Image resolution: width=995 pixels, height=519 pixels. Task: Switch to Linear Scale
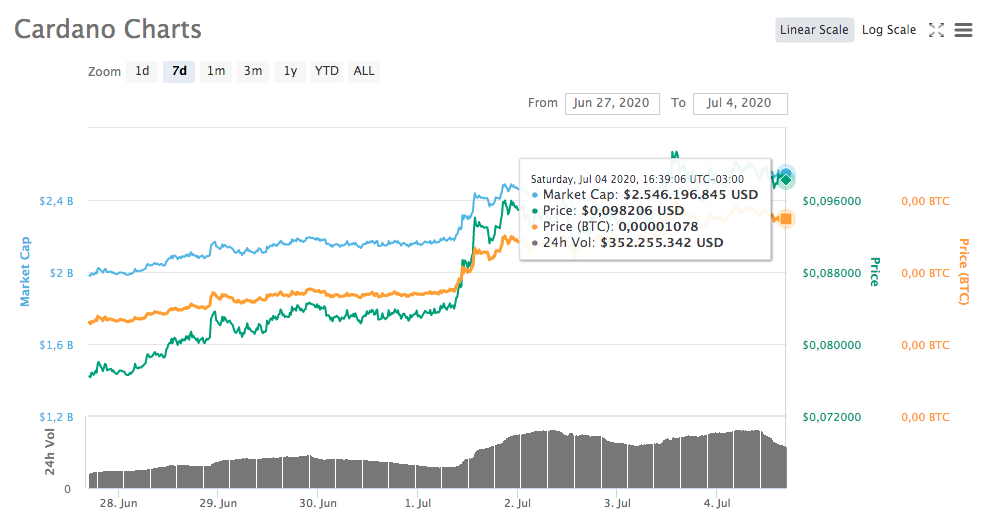point(814,30)
